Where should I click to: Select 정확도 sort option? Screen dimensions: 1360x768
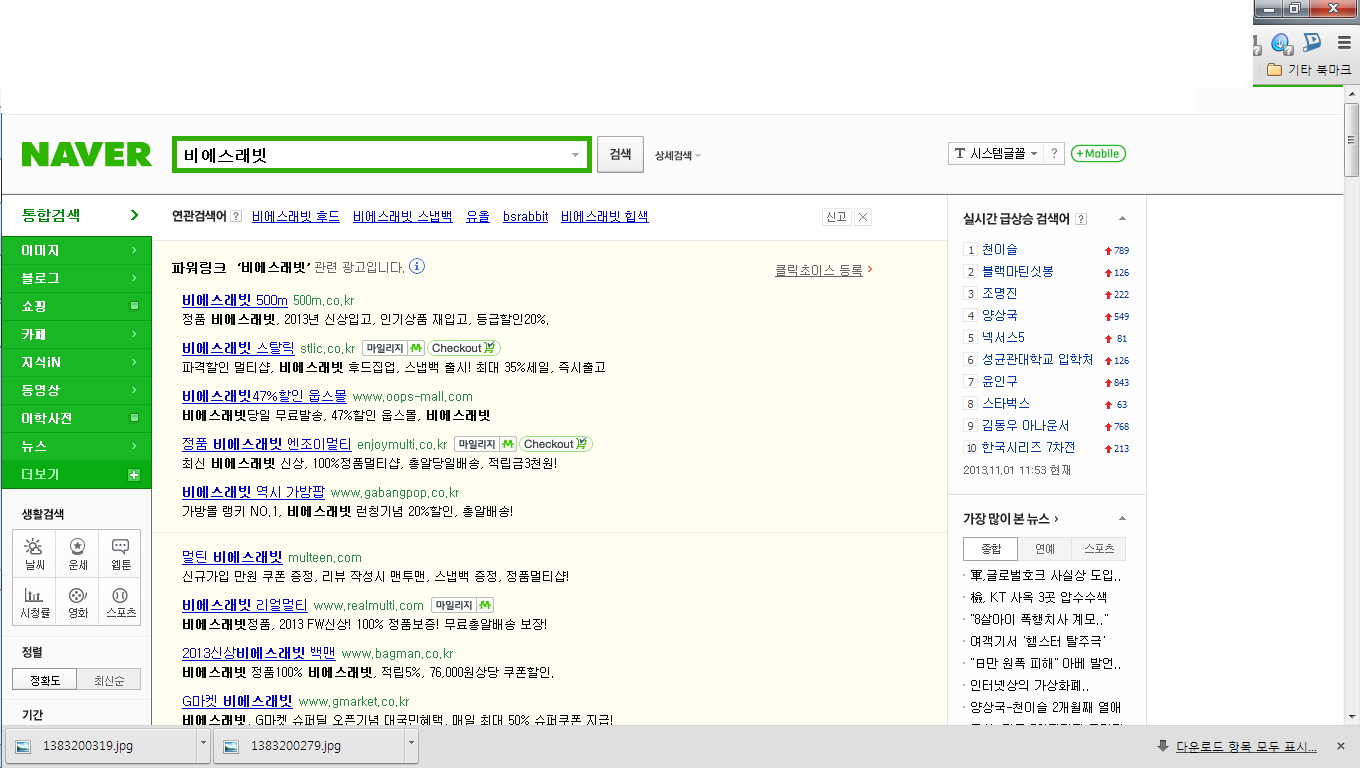pyautogui.click(x=45, y=680)
